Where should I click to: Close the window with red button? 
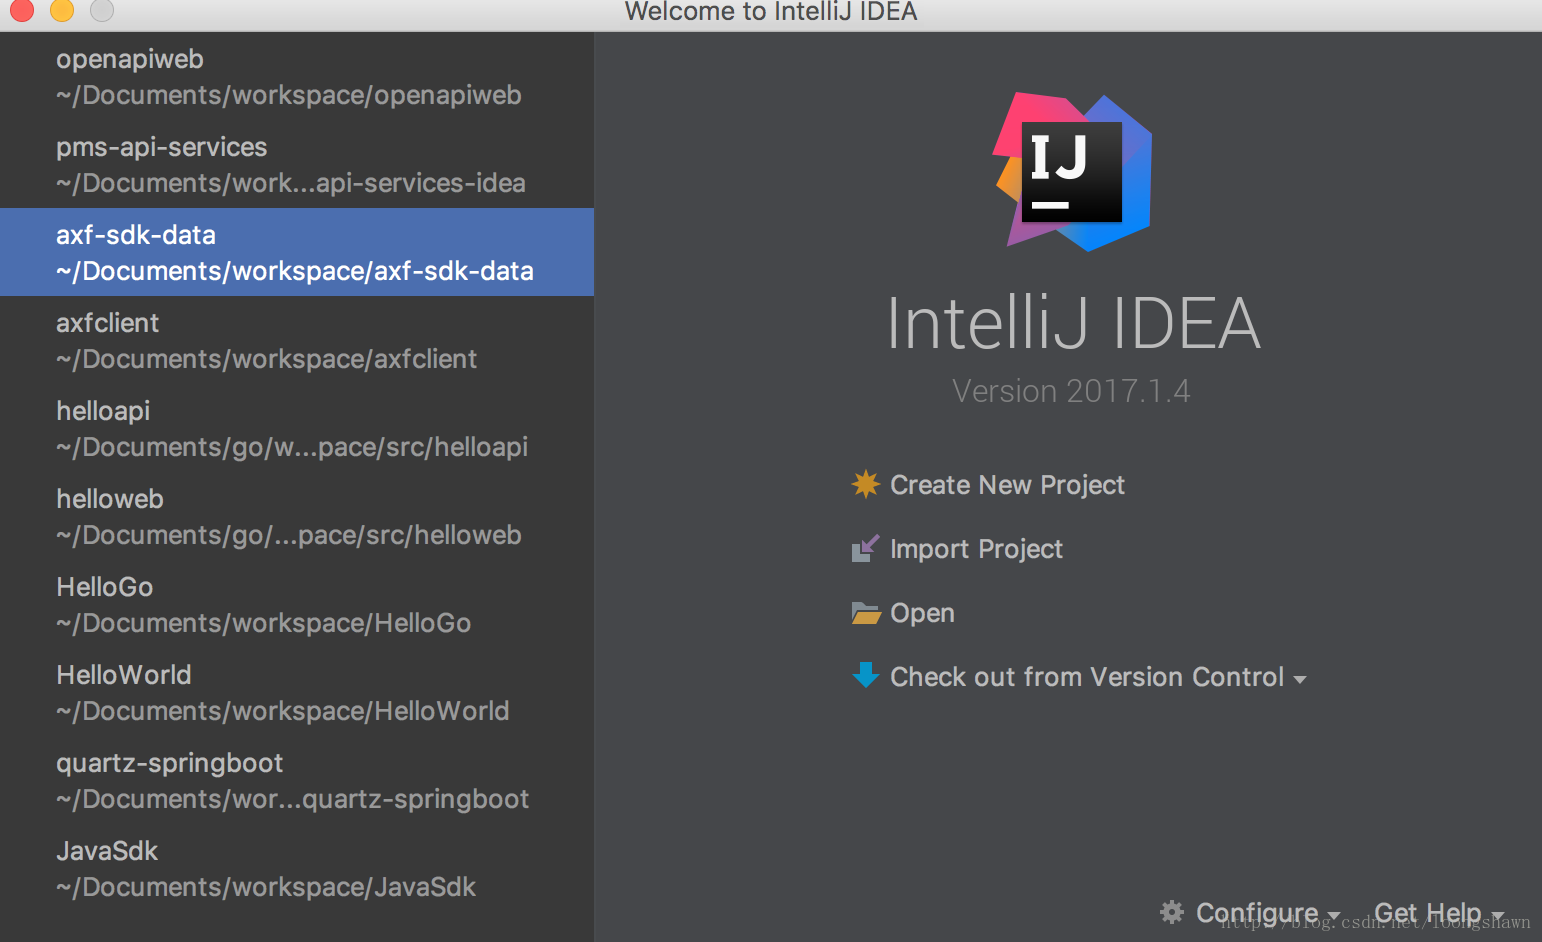click(22, 9)
